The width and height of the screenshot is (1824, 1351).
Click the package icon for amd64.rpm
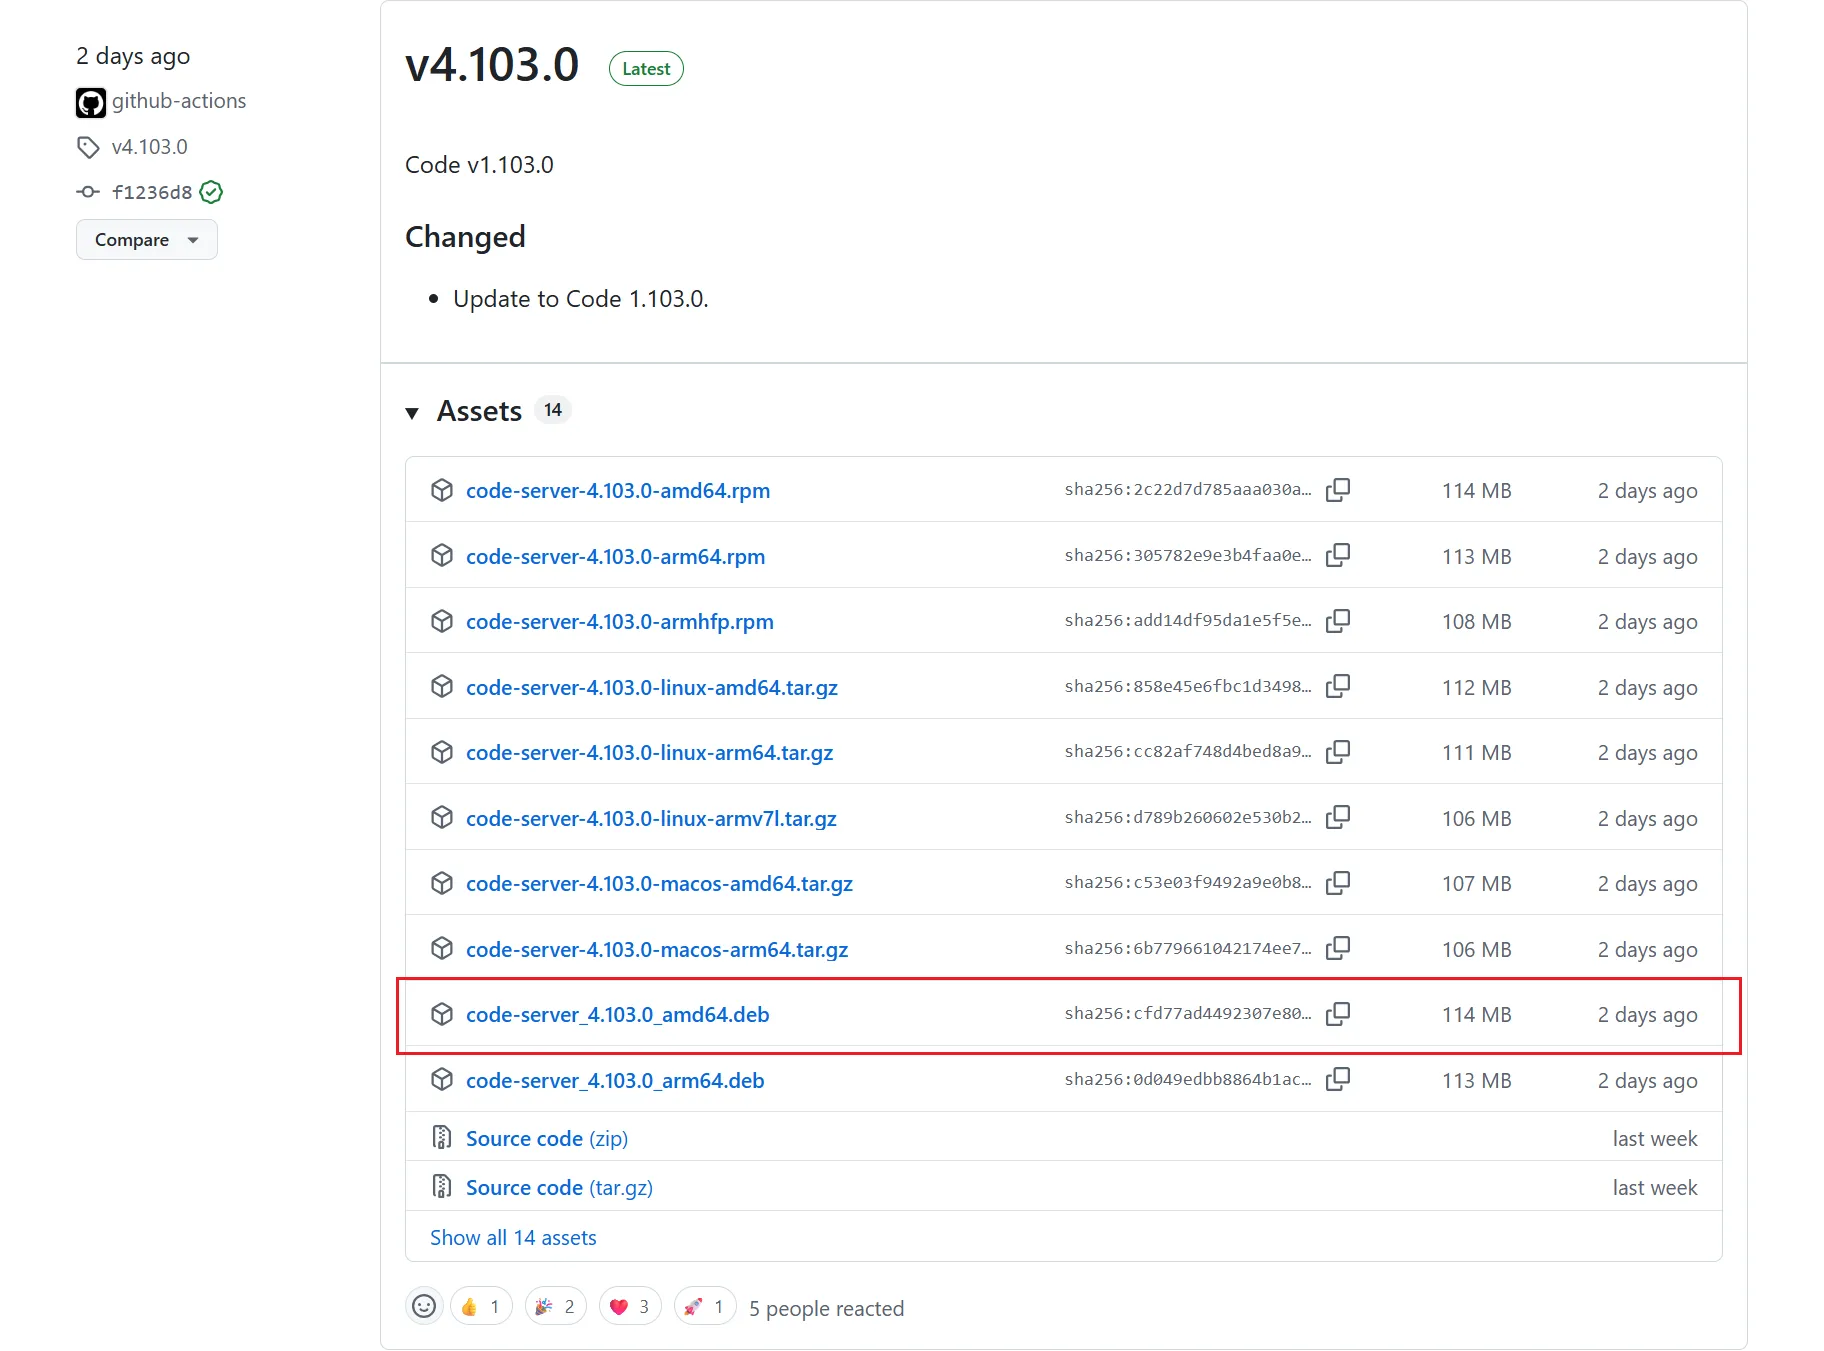pos(442,490)
